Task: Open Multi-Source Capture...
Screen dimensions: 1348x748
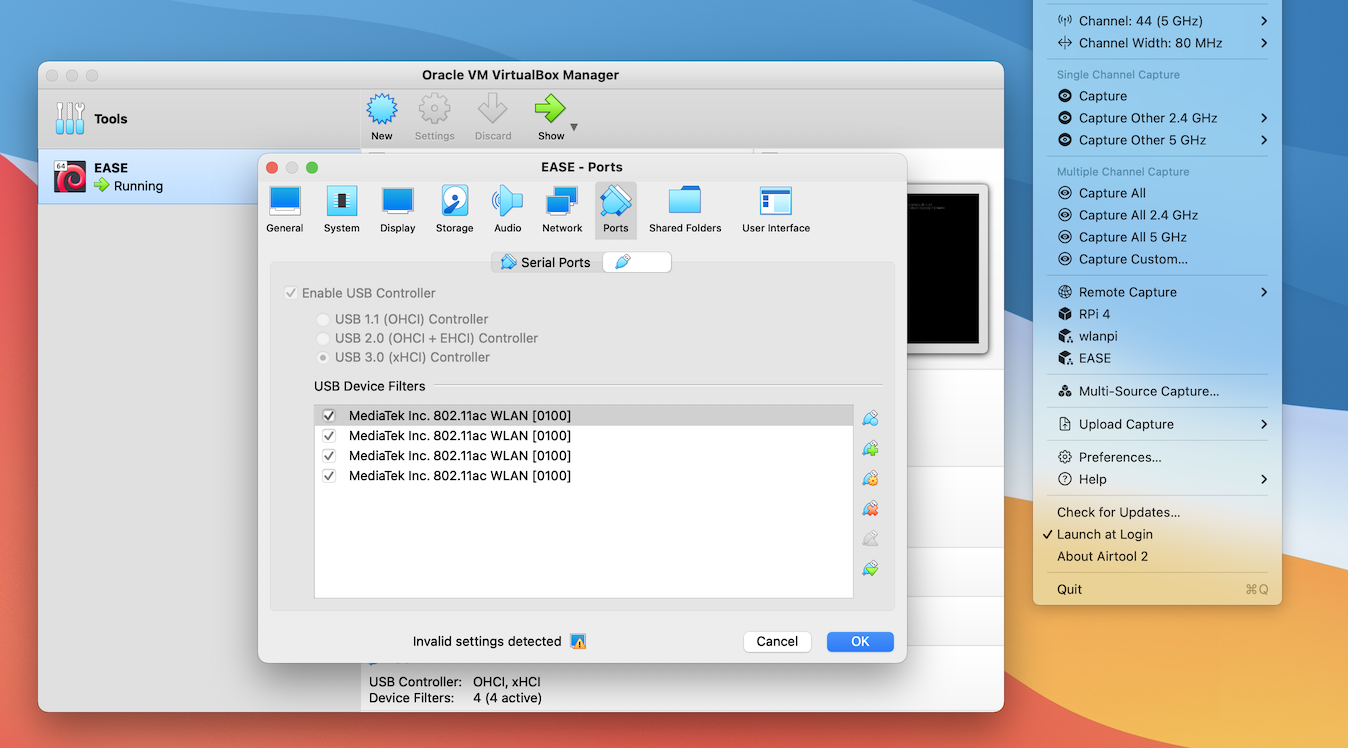Action: pos(1157,391)
